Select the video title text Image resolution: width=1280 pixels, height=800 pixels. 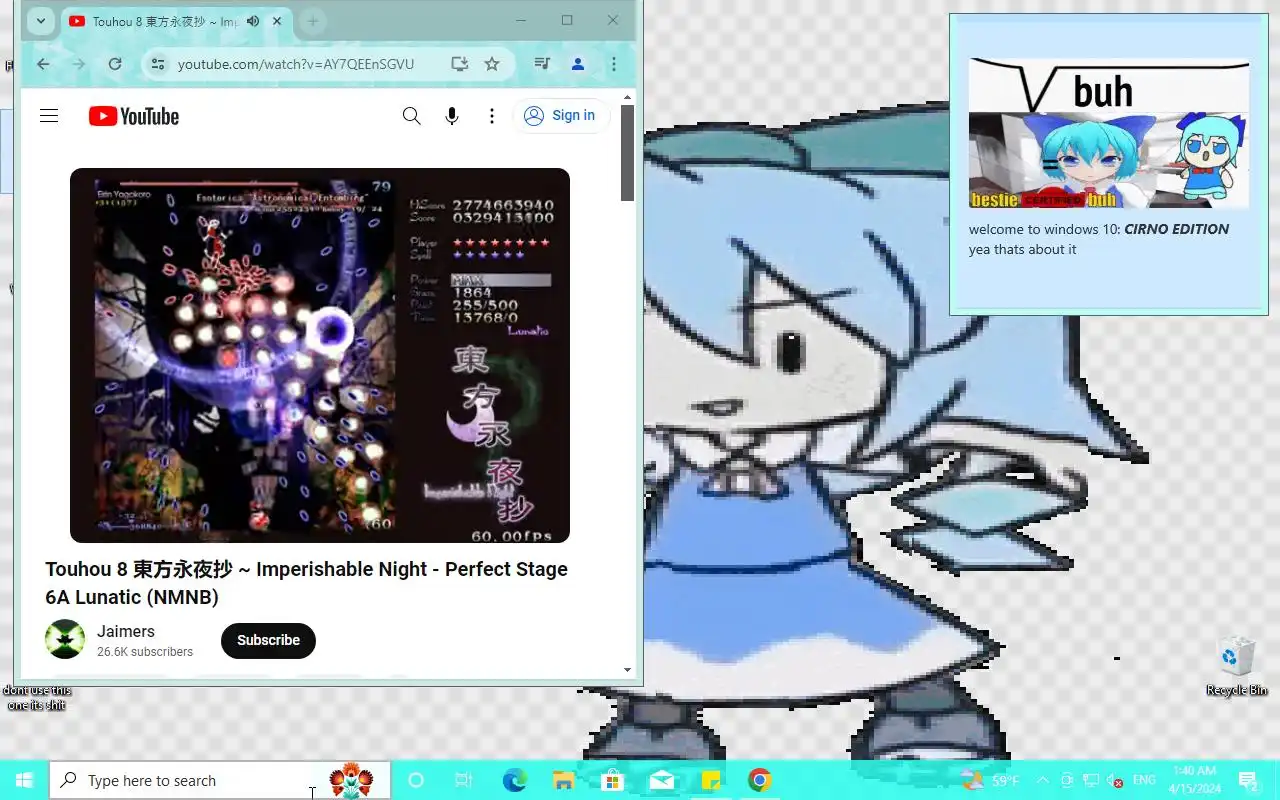point(306,583)
